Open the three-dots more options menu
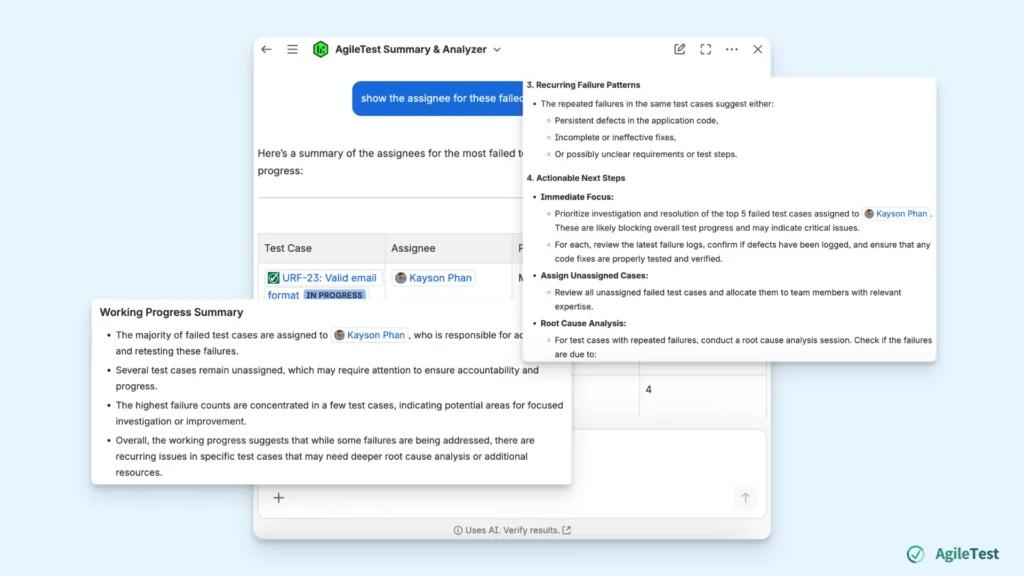Image resolution: width=1024 pixels, height=576 pixels. pyautogui.click(x=731, y=49)
